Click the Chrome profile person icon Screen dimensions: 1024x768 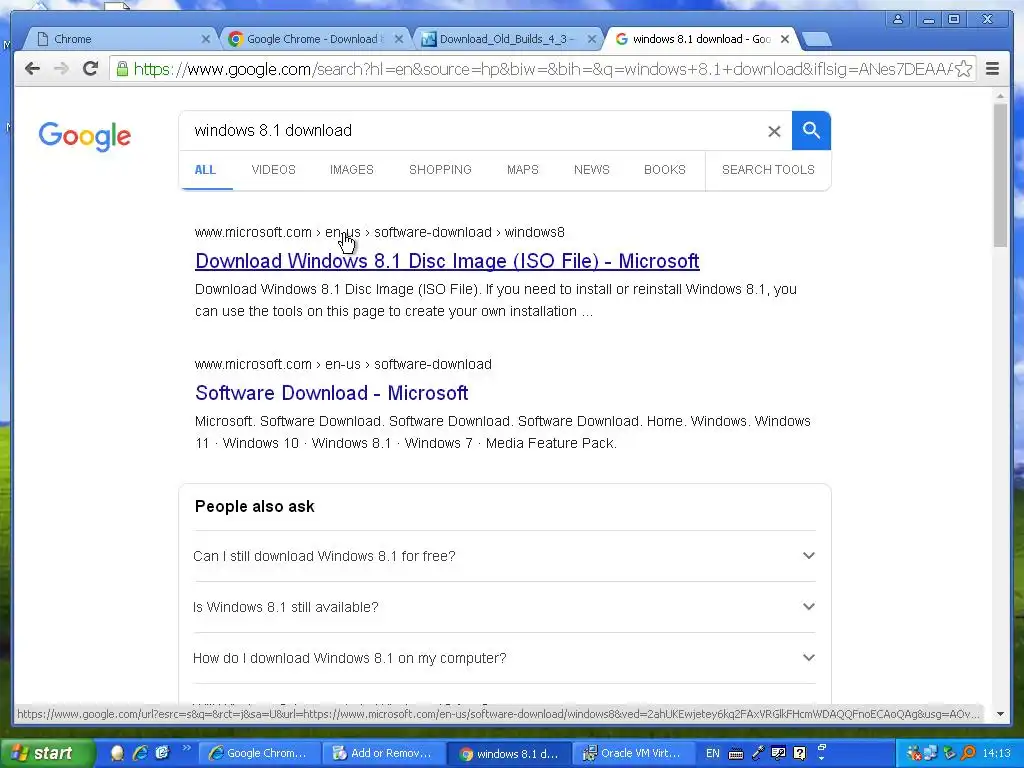point(898,19)
